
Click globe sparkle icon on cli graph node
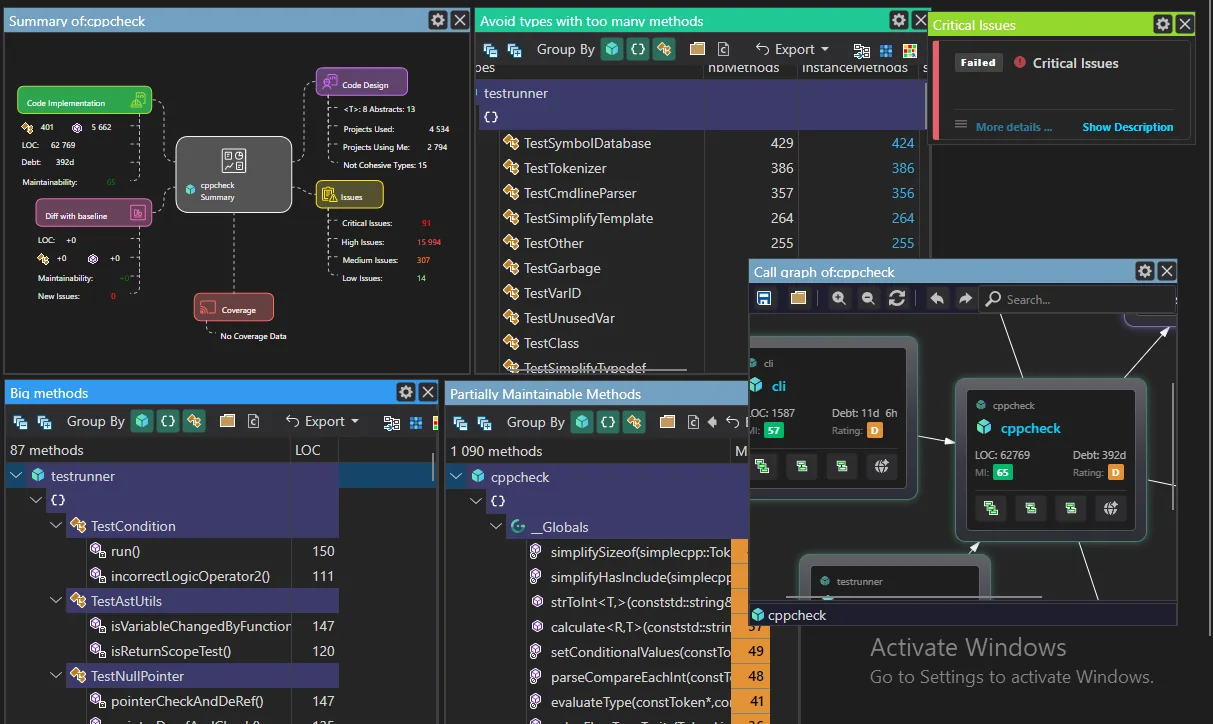click(881, 465)
